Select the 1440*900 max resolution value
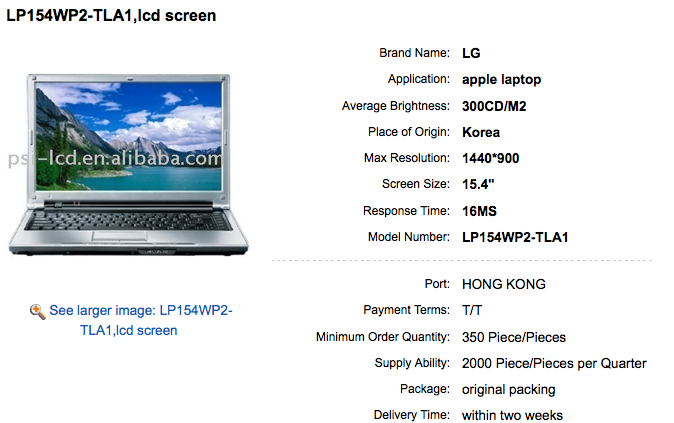The image size is (674, 423). tap(490, 159)
